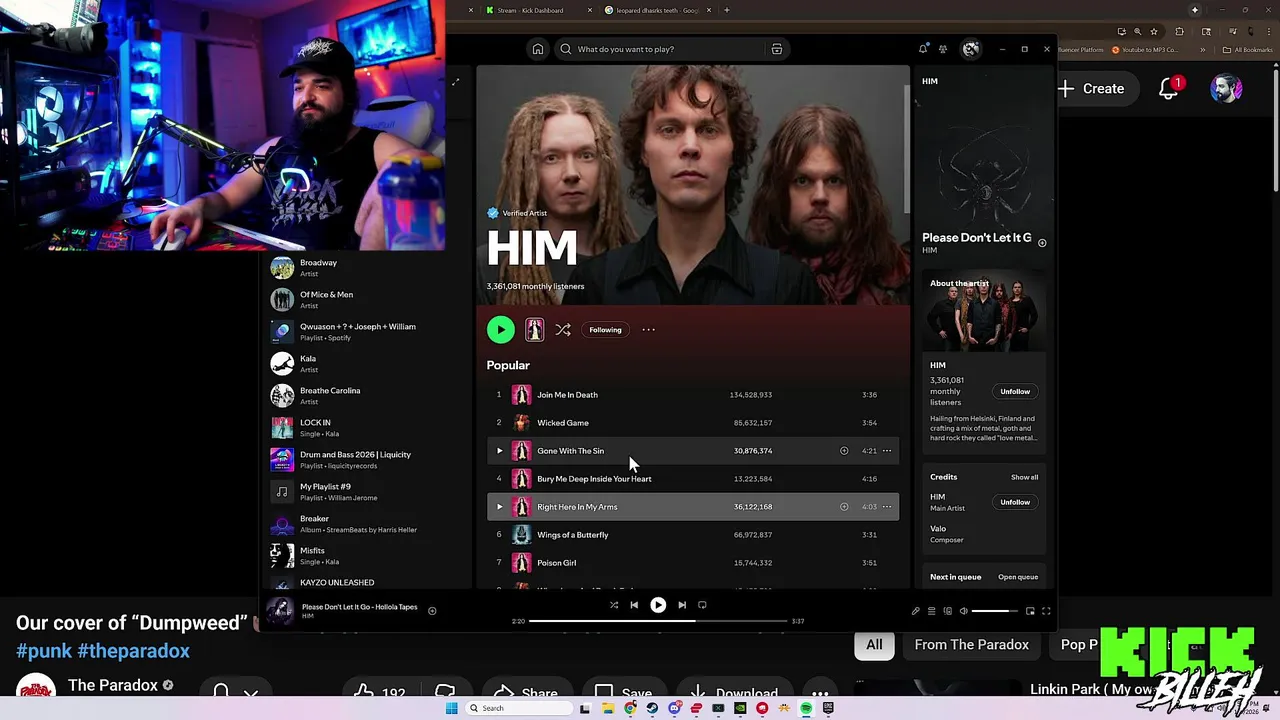Open YouTube notifications bell with badge
This screenshot has height=720, width=1280.
tap(1169, 89)
